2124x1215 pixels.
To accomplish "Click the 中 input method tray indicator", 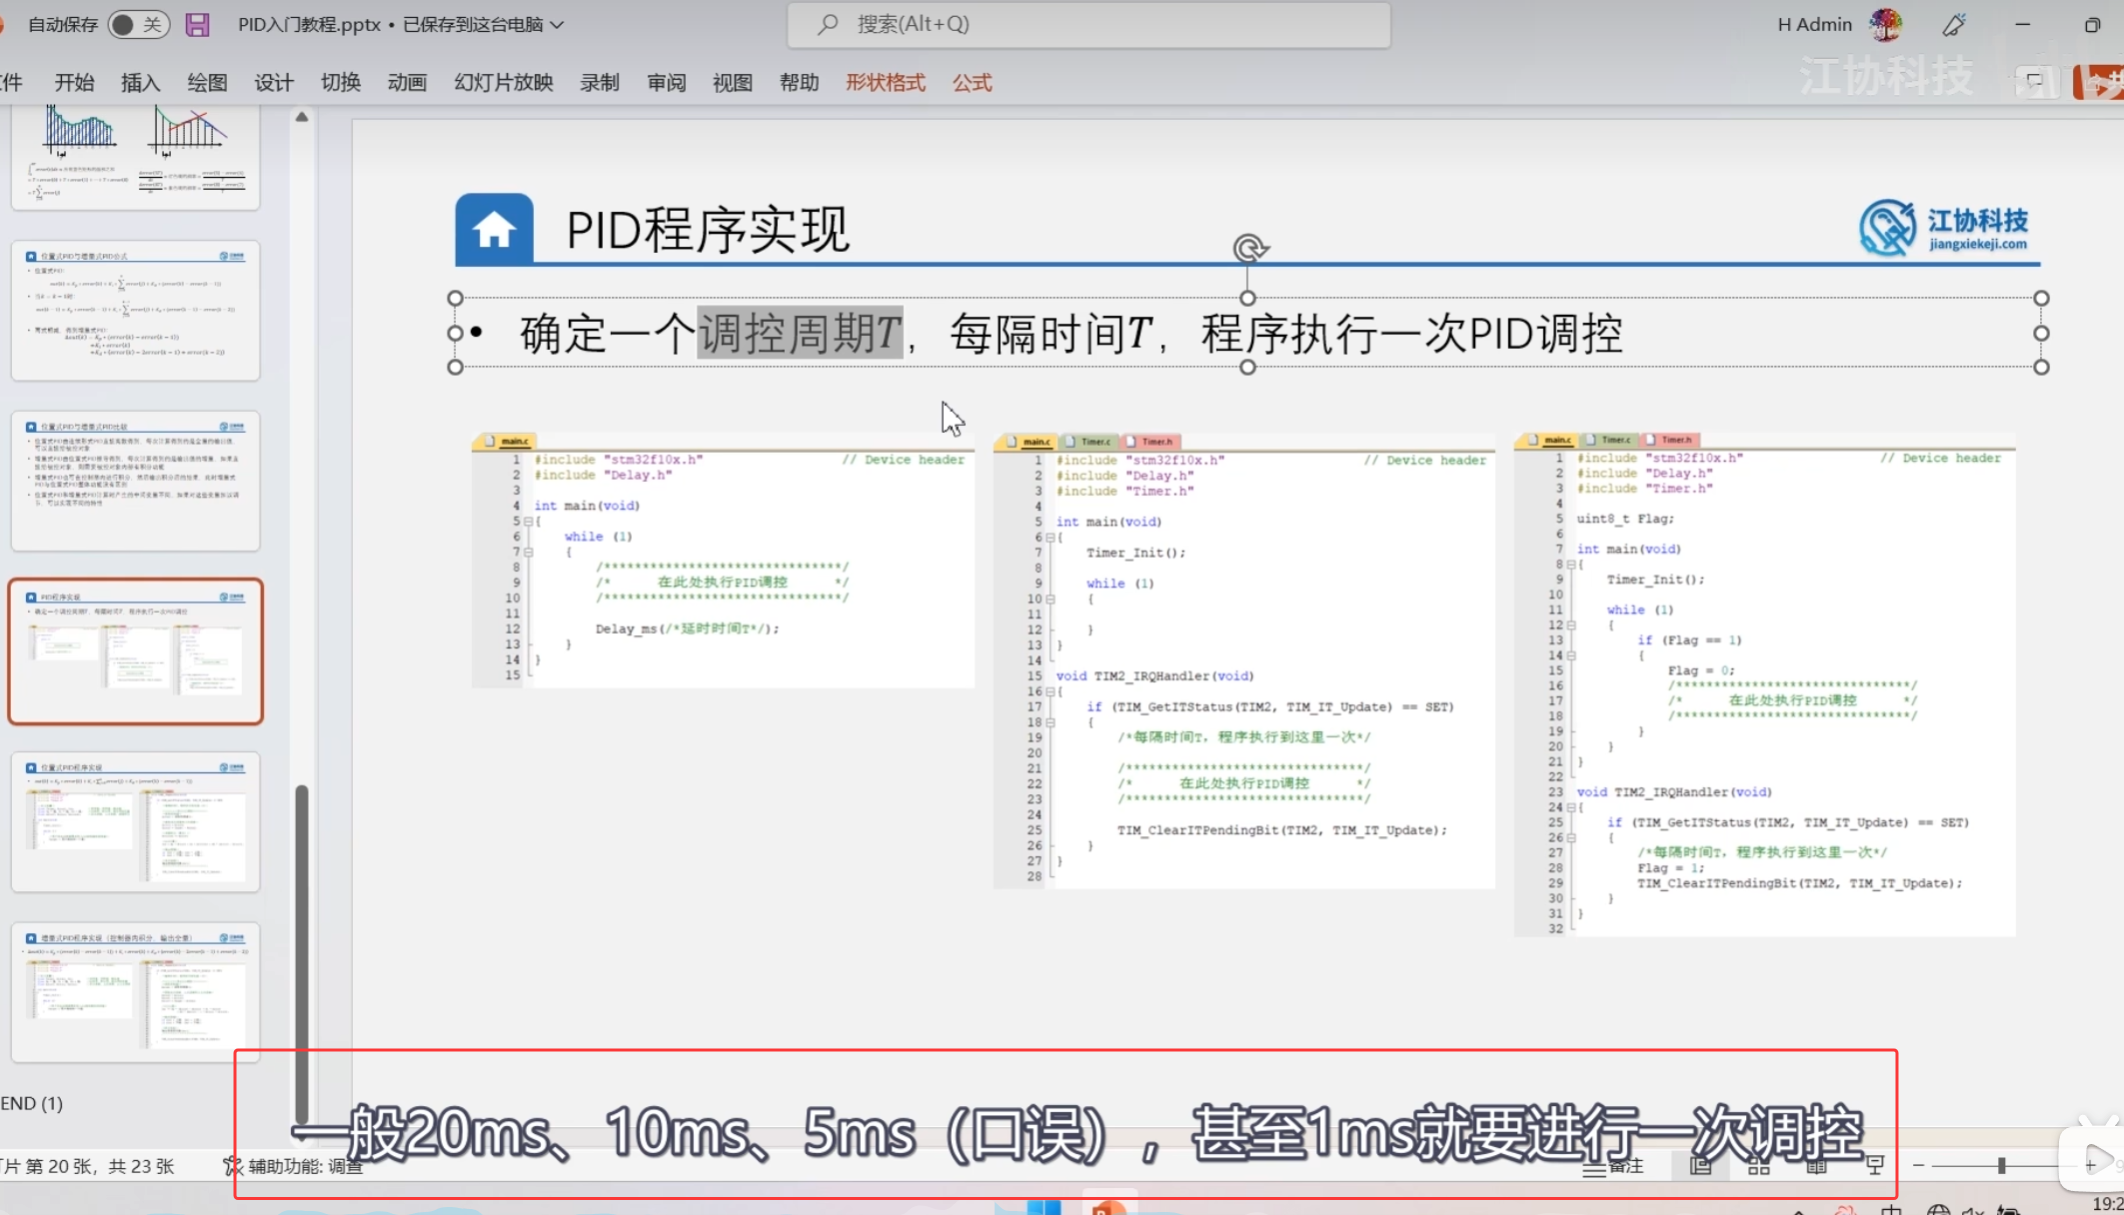I will tap(1891, 1209).
